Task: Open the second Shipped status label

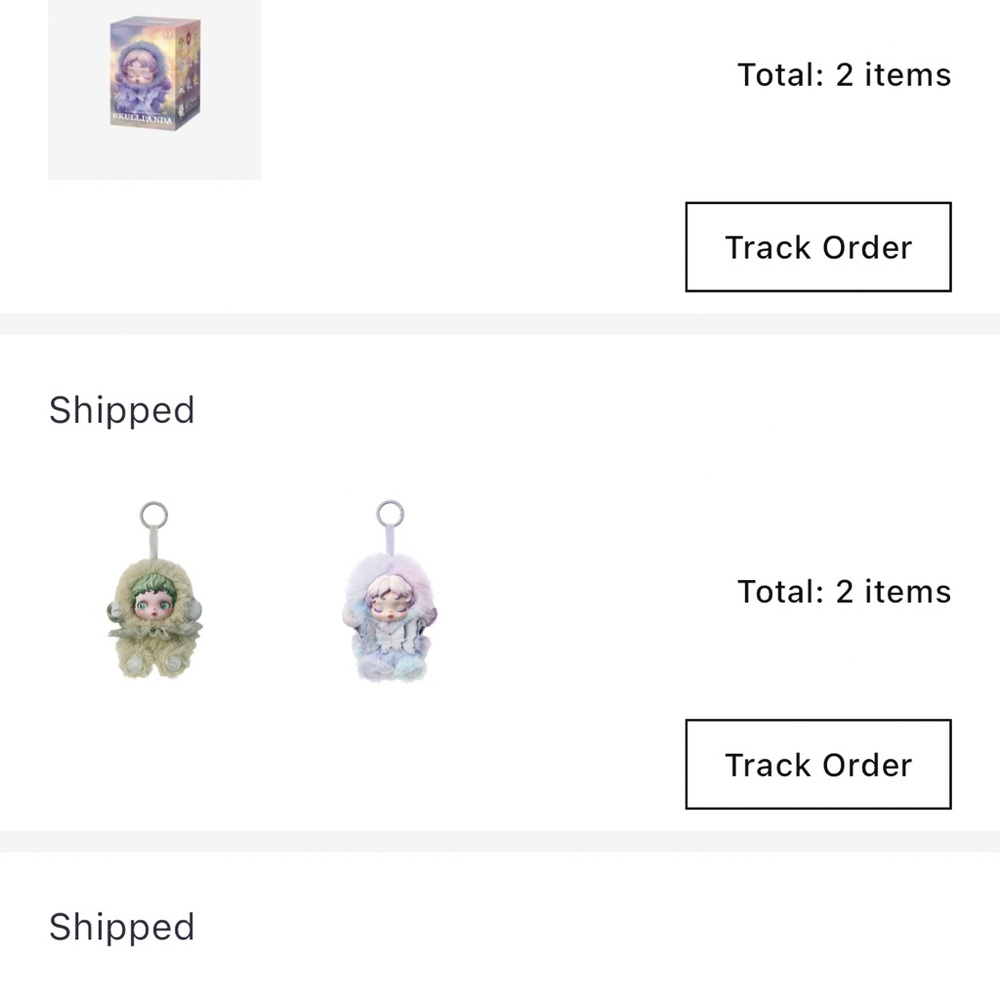Action: pyautogui.click(x=122, y=927)
